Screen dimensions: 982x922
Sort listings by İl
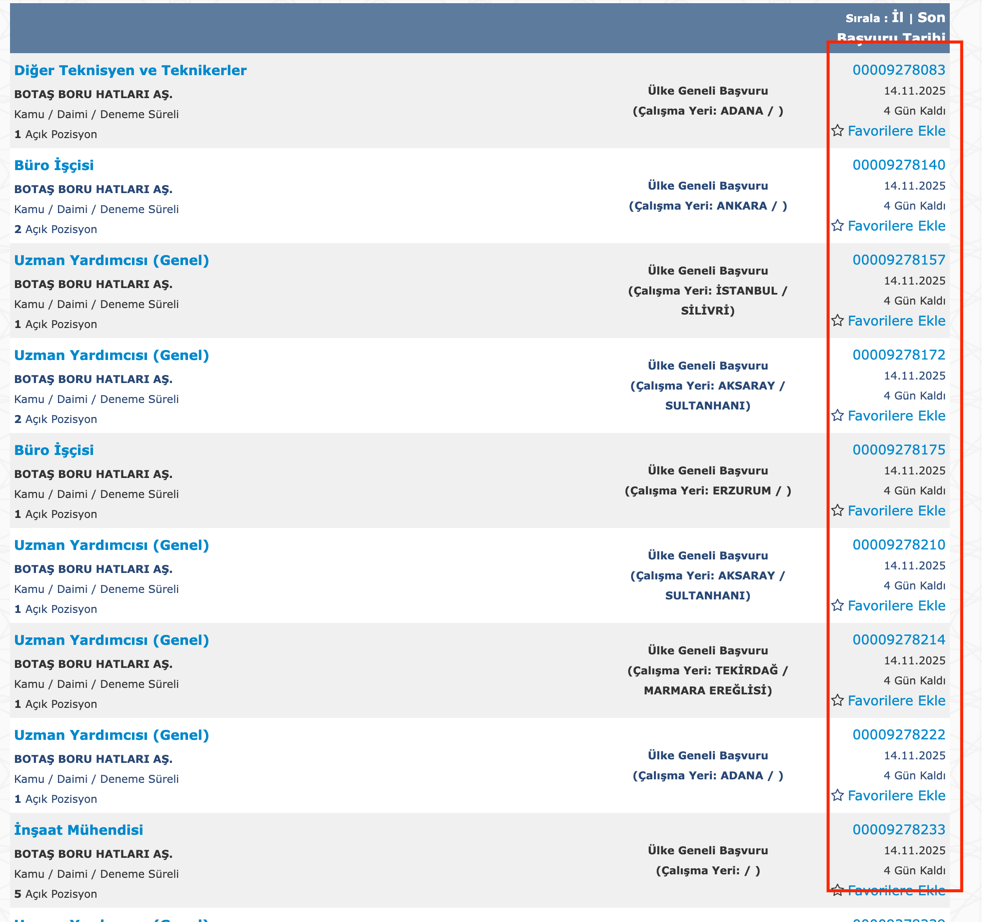(x=897, y=17)
